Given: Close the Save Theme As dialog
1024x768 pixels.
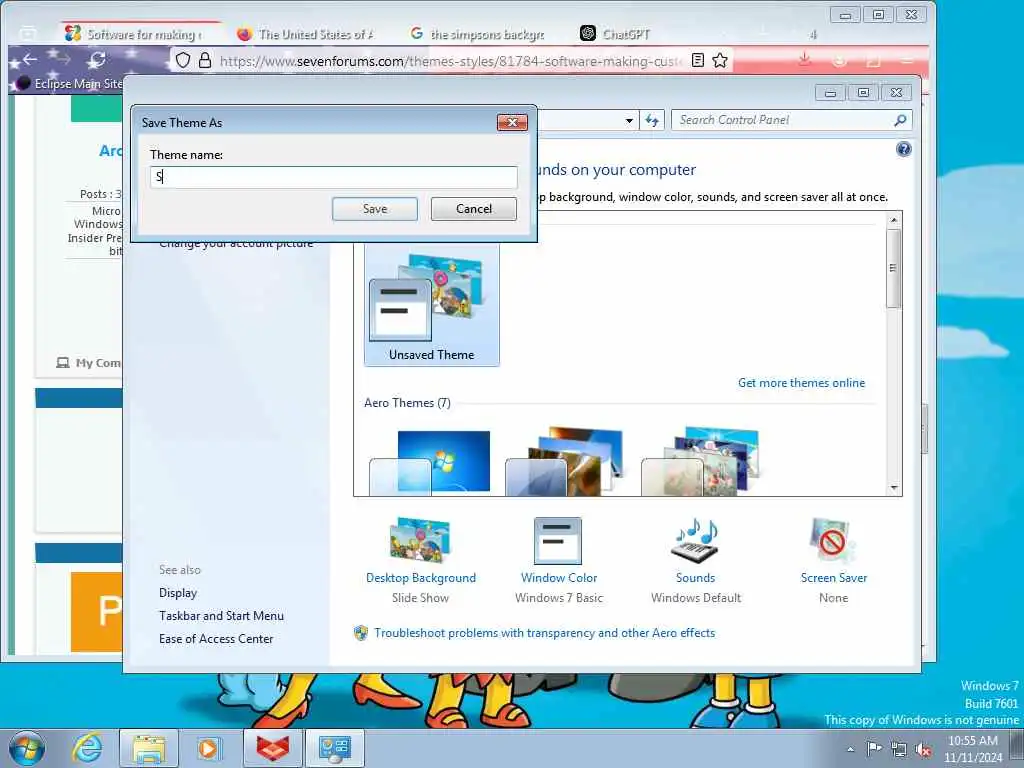Looking at the screenshot, I should click(x=512, y=122).
